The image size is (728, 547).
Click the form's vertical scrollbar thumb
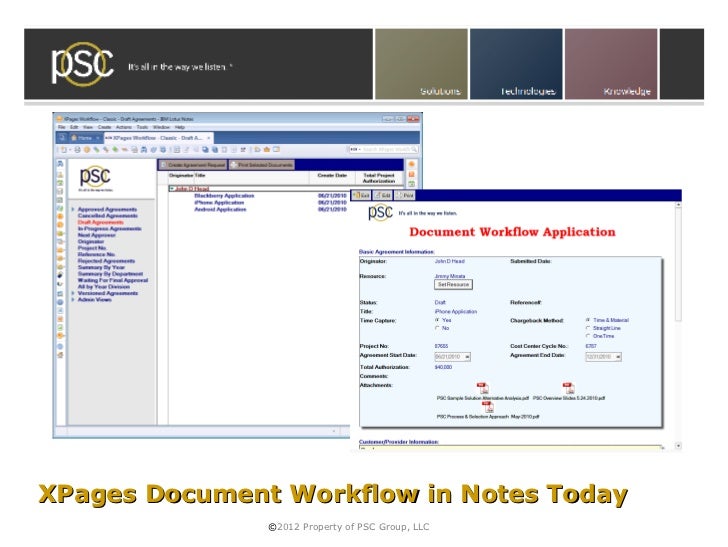[x=678, y=265]
